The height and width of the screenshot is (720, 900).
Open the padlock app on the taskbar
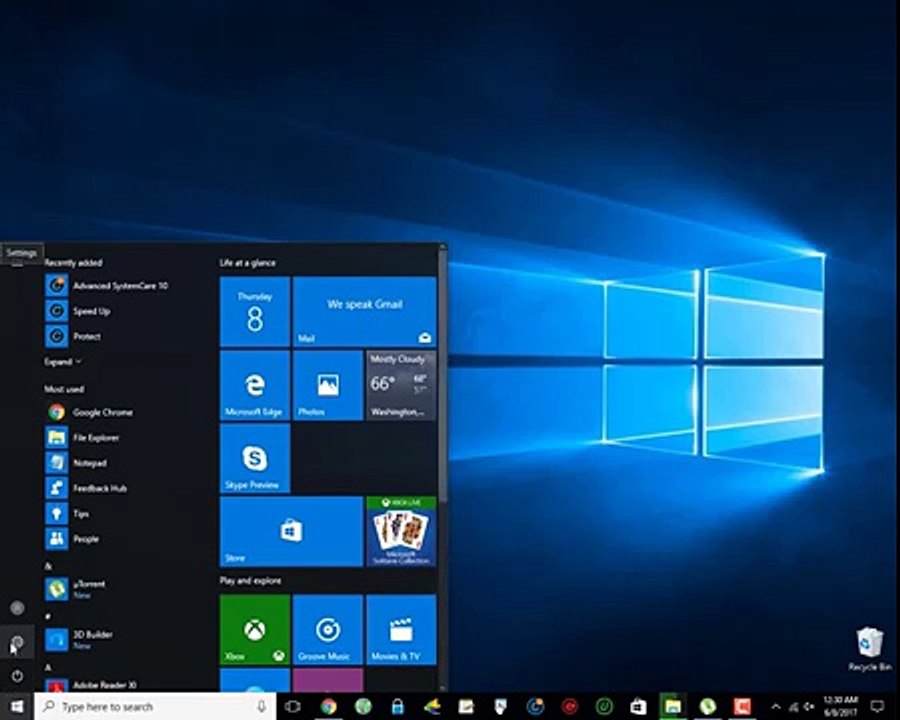coord(397,706)
